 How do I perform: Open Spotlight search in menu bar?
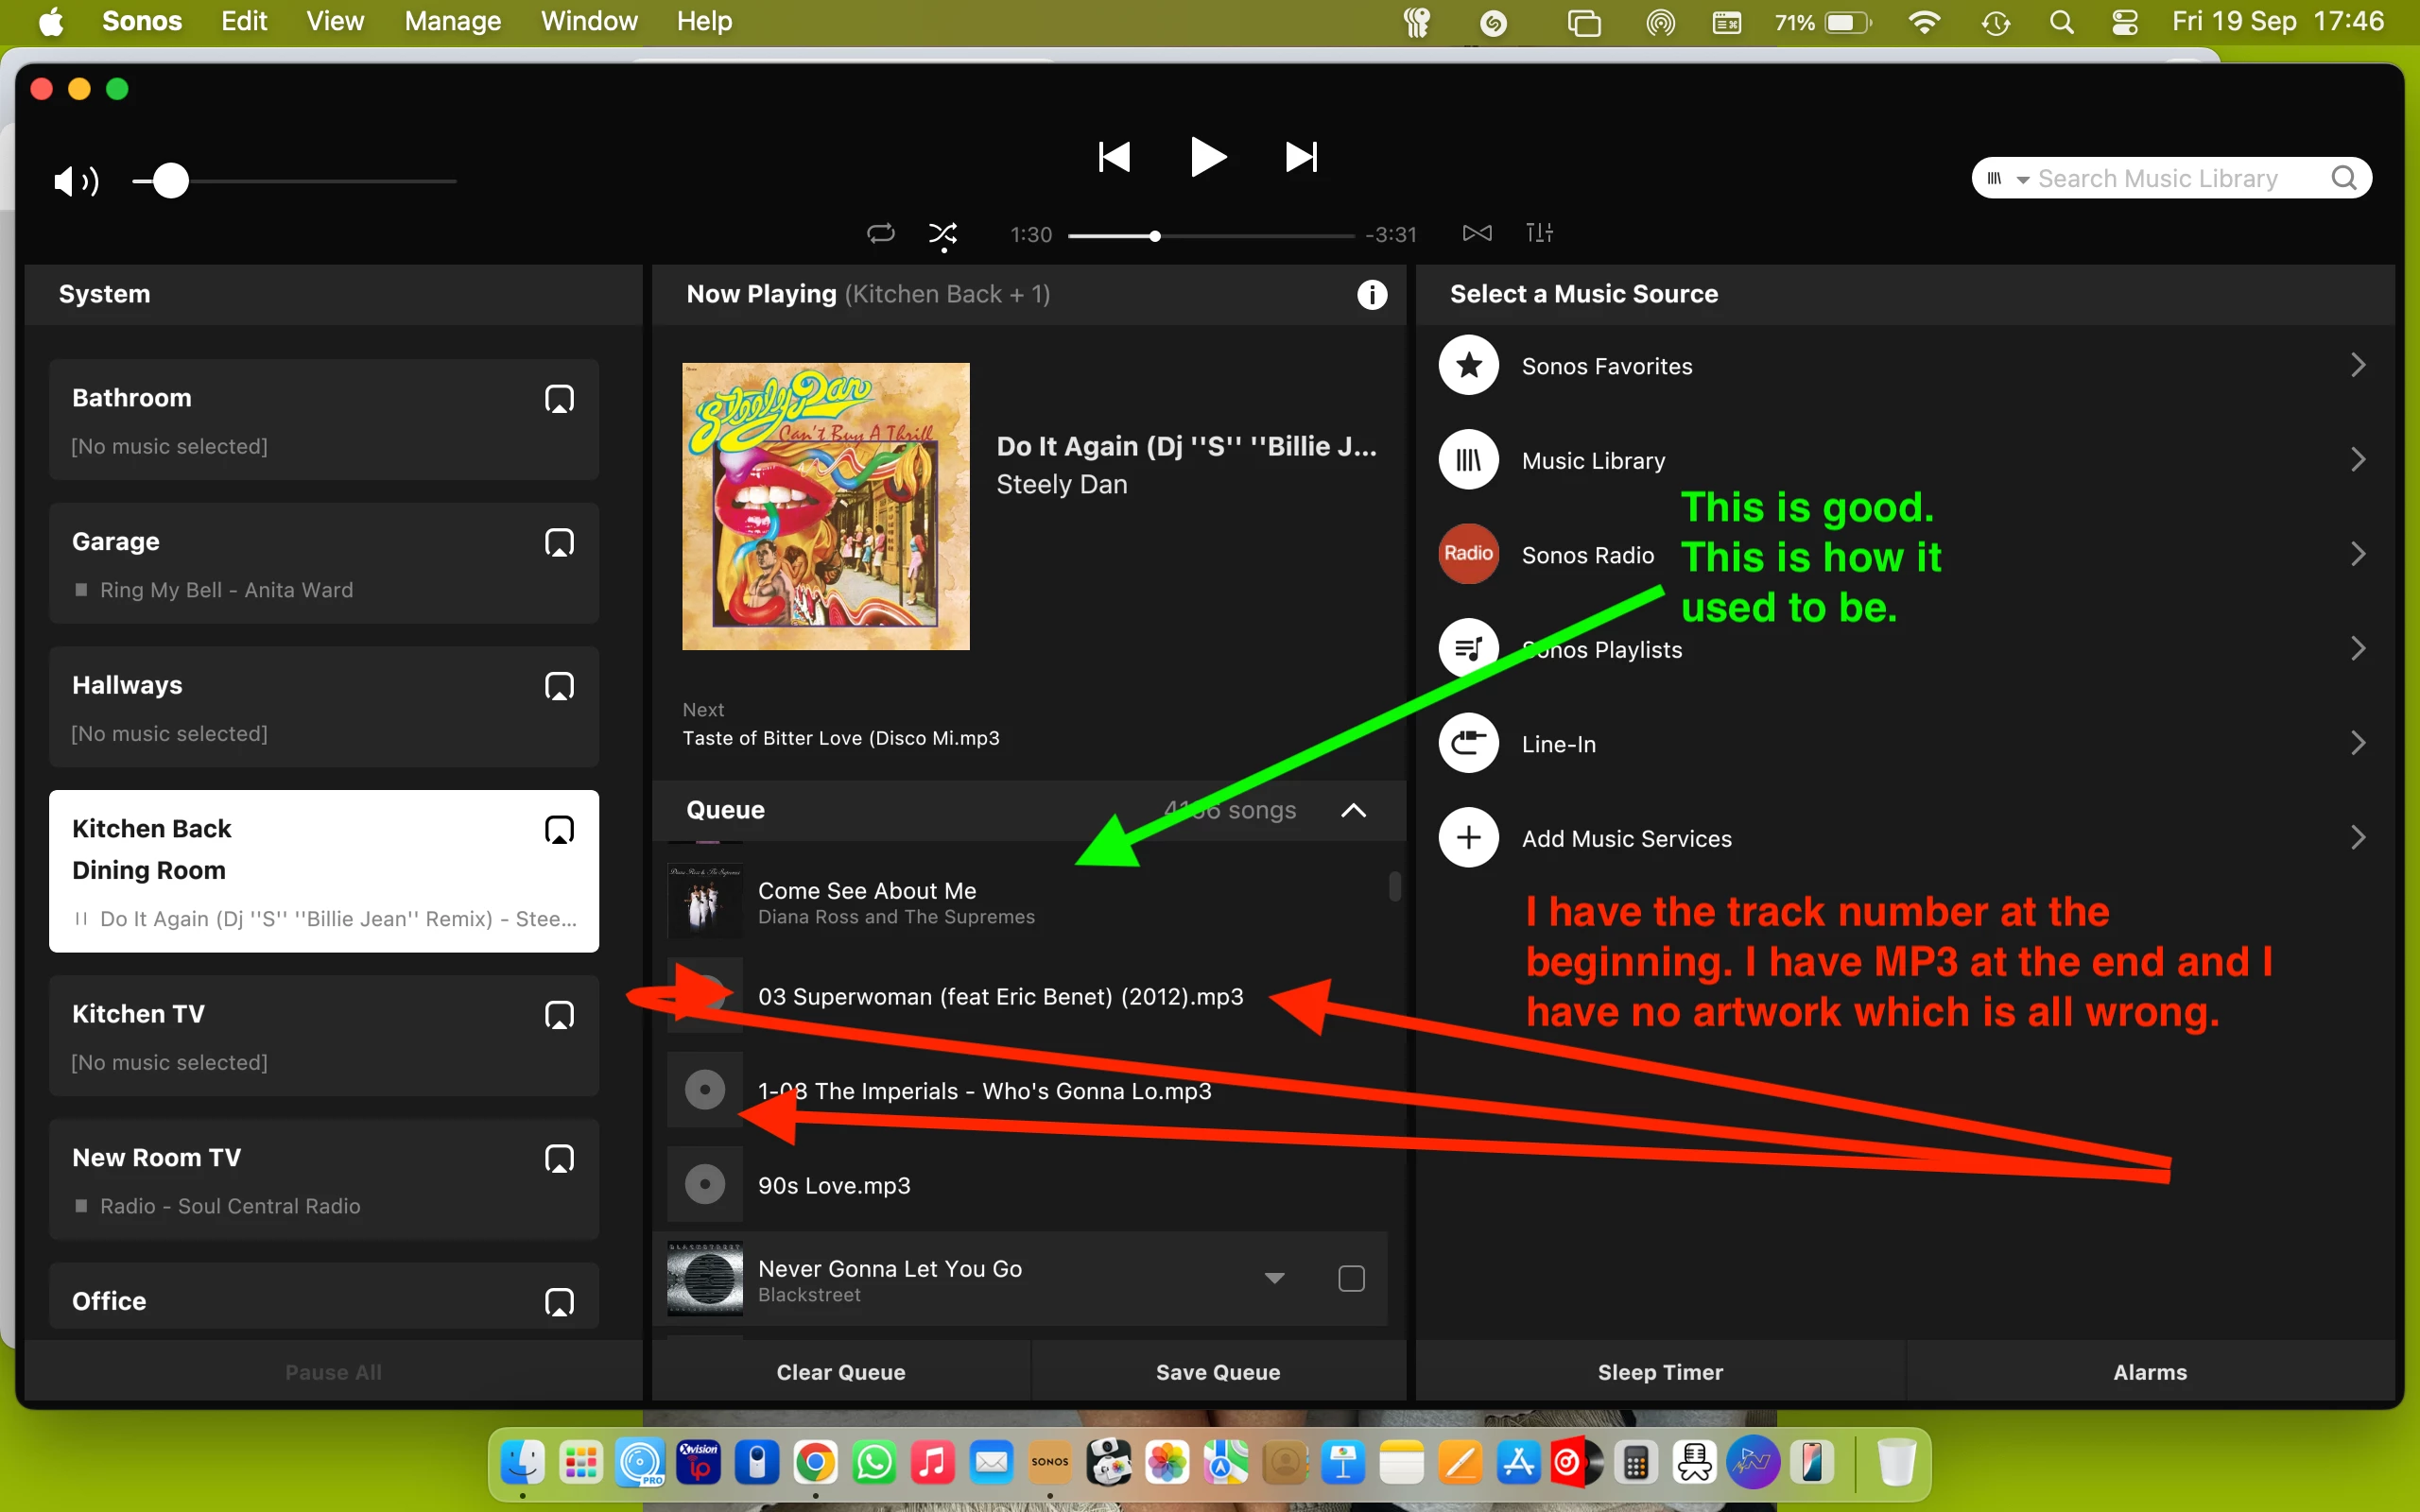tap(2061, 22)
